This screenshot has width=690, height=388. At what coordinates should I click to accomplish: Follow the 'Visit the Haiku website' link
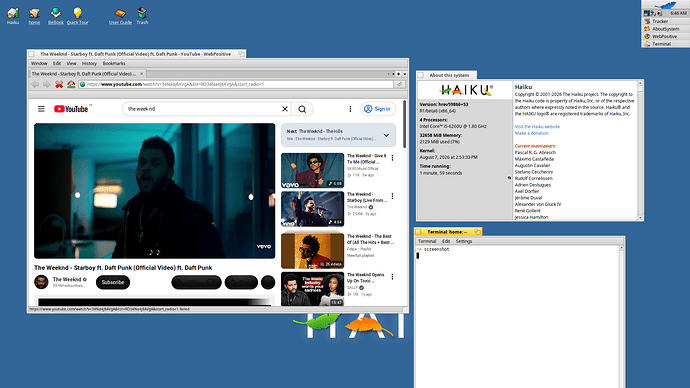(537, 127)
